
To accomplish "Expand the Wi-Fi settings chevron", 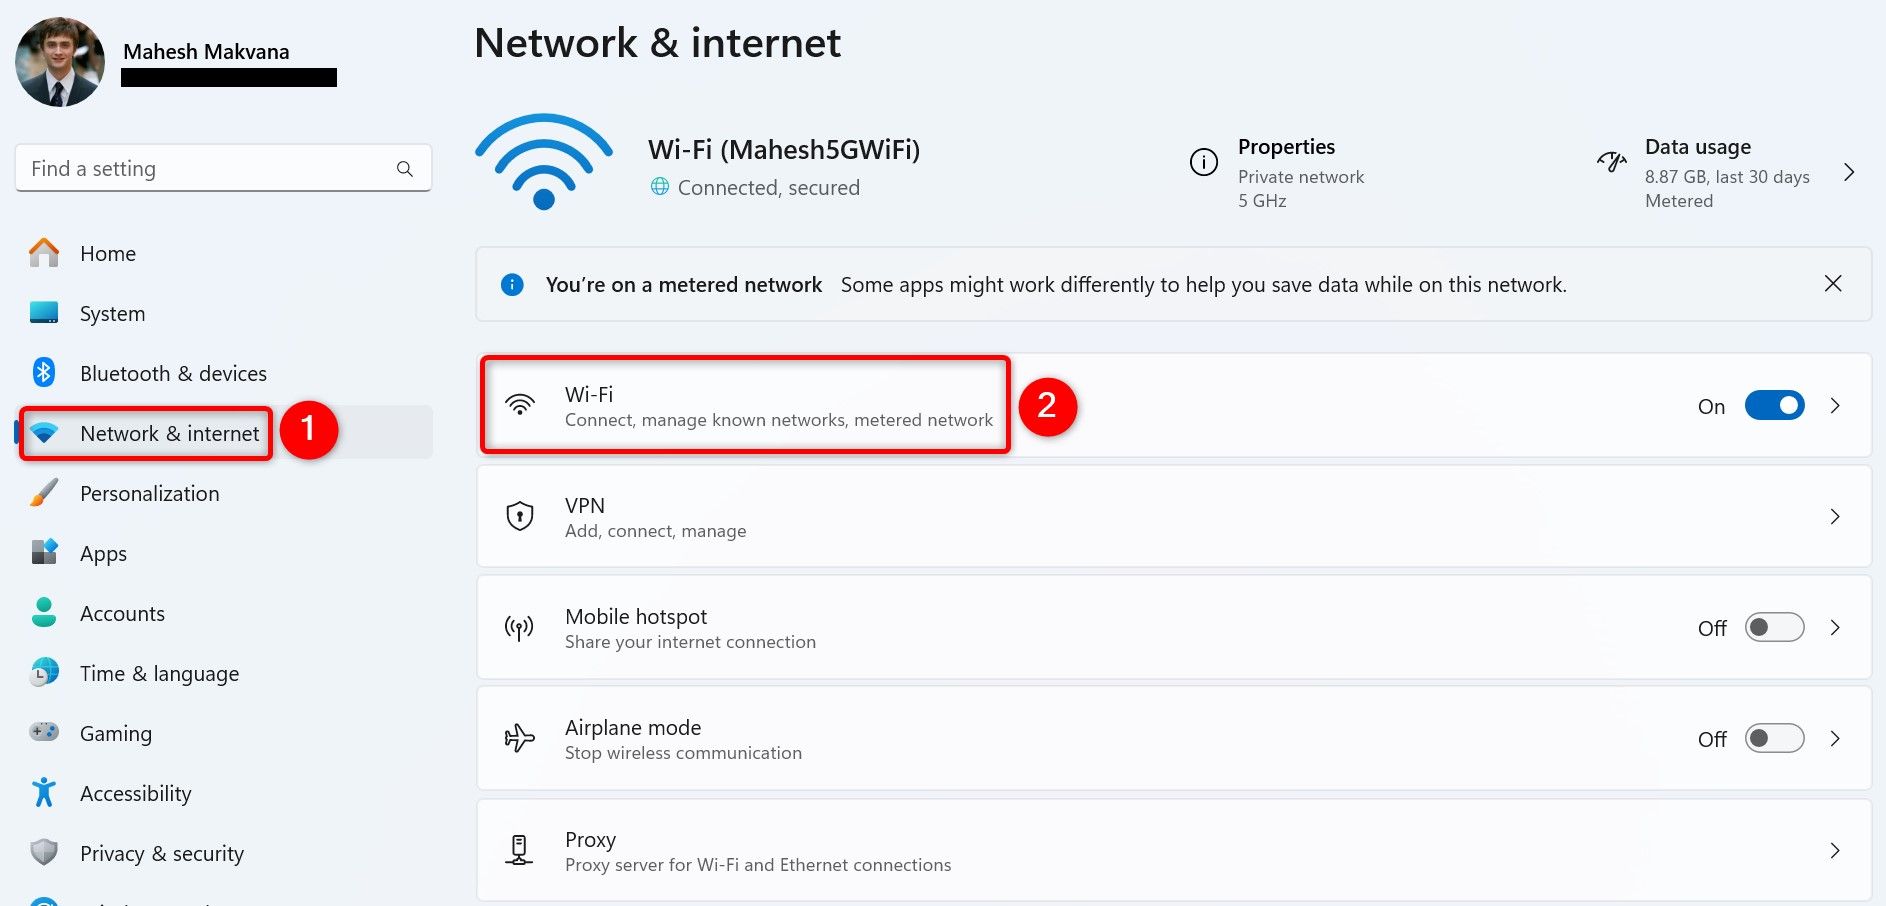I will (x=1836, y=405).
